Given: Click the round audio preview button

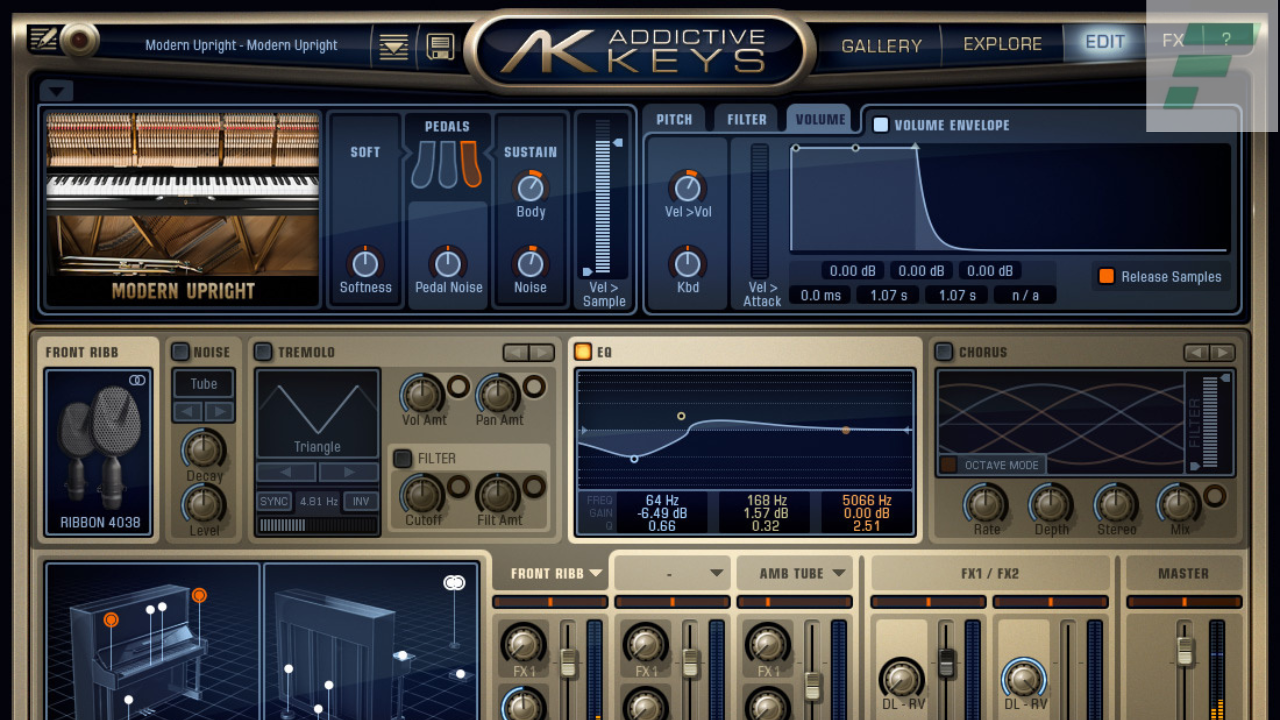Looking at the screenshot, I should click(80, 40).
